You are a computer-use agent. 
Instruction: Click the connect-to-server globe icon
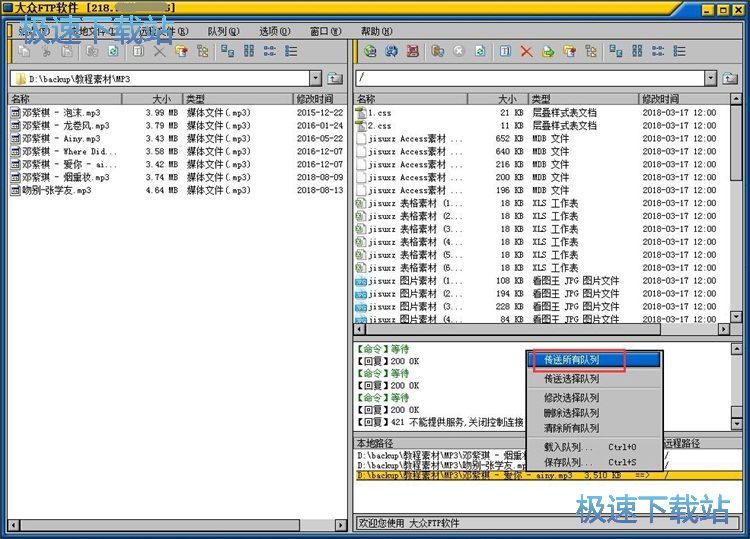pyautogui.click(x=370, y=51)
